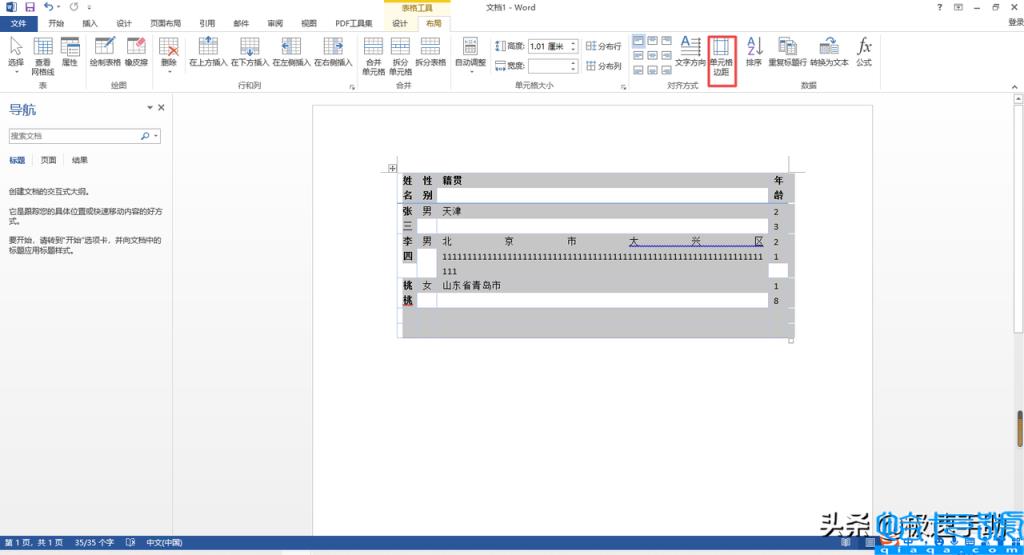Viewport: 1024px width, 555px height.
Task: Open the navigation search options dropdown arrow
Action: 157,136
